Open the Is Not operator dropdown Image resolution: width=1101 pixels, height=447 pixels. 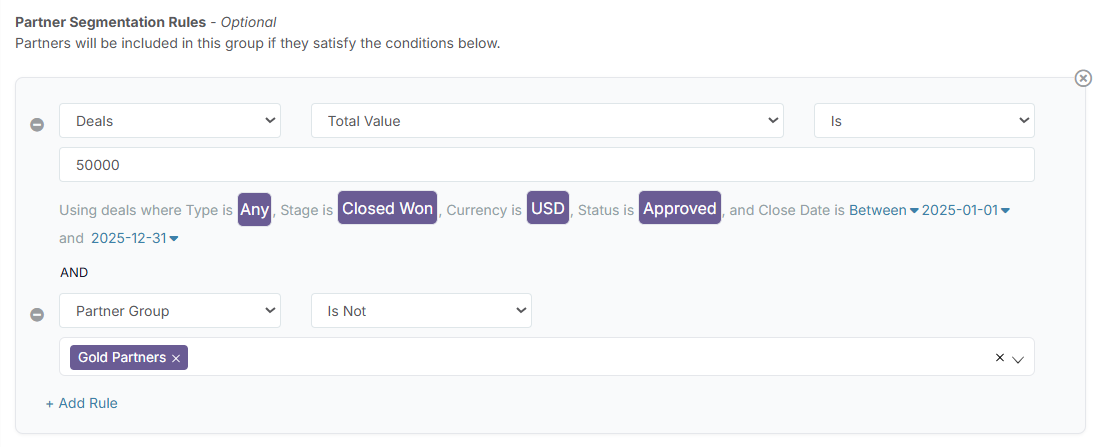tap(421, 311)
